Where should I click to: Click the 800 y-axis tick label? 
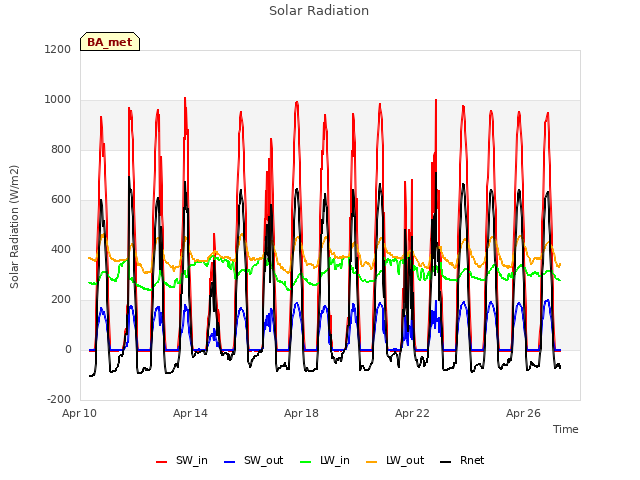[x=61, y=149]
